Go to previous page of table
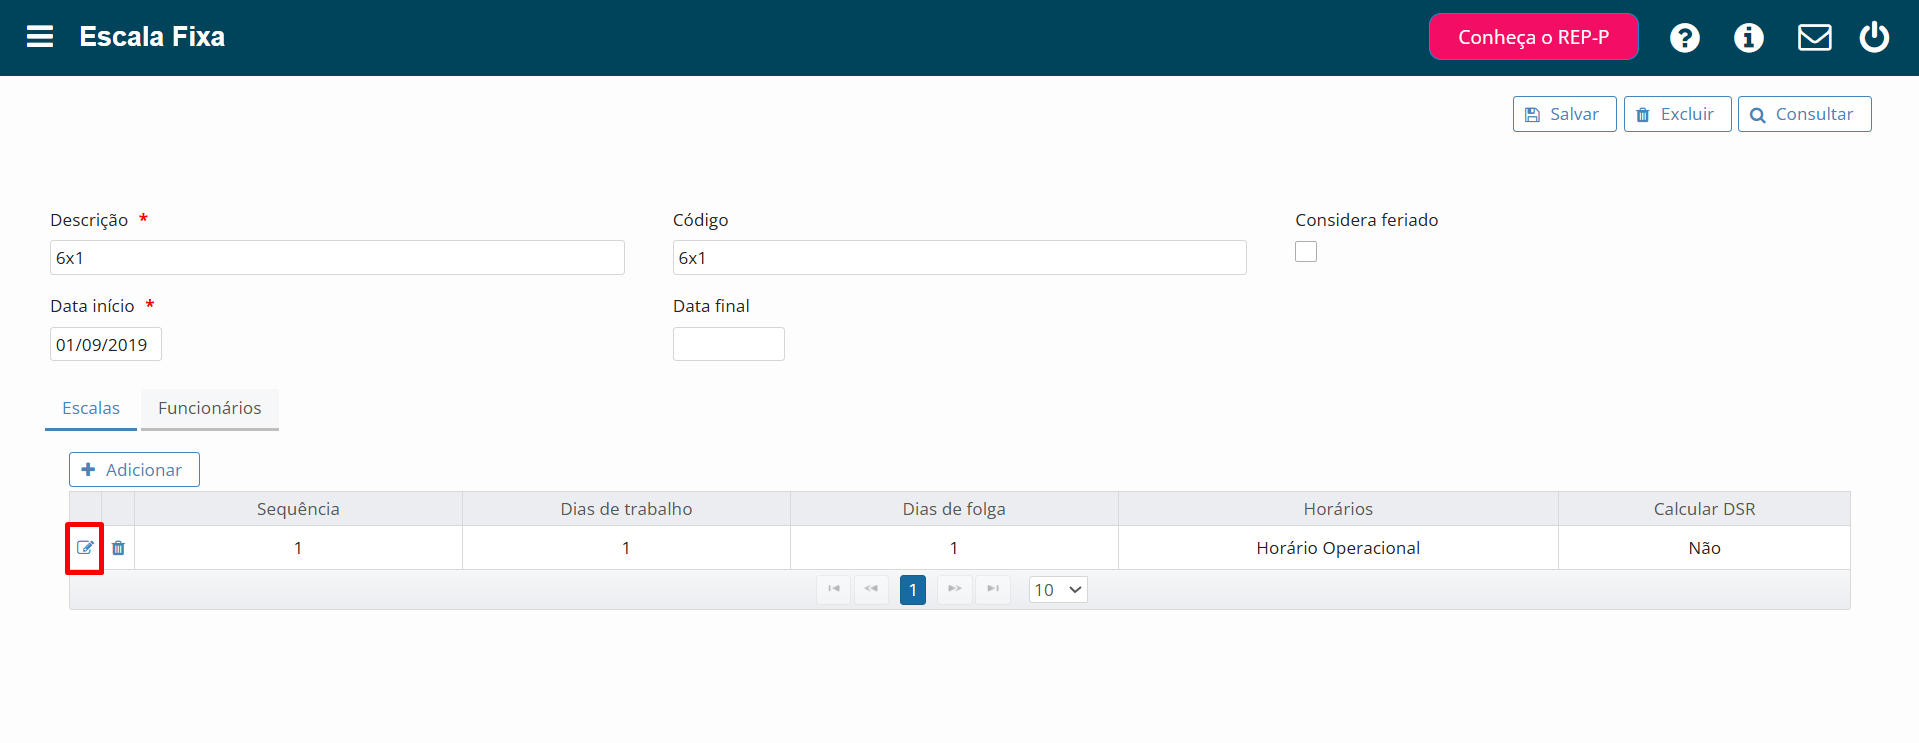1919x743 pixels. [x=871, y=589]
